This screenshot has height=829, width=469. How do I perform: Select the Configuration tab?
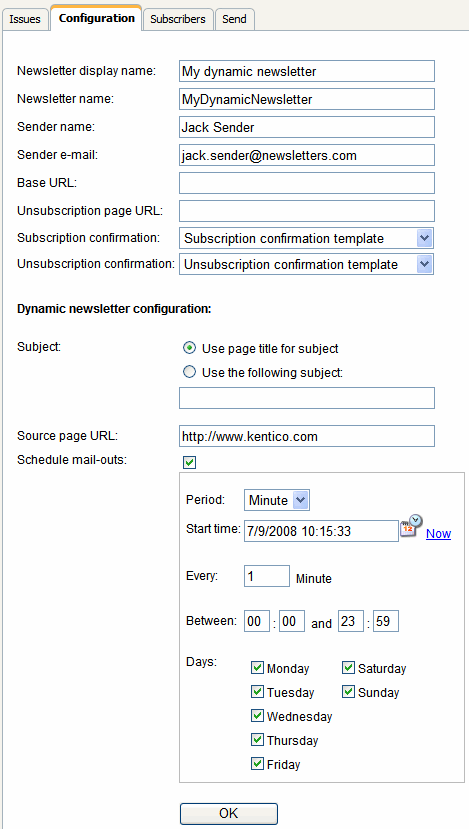click(97, 18)
